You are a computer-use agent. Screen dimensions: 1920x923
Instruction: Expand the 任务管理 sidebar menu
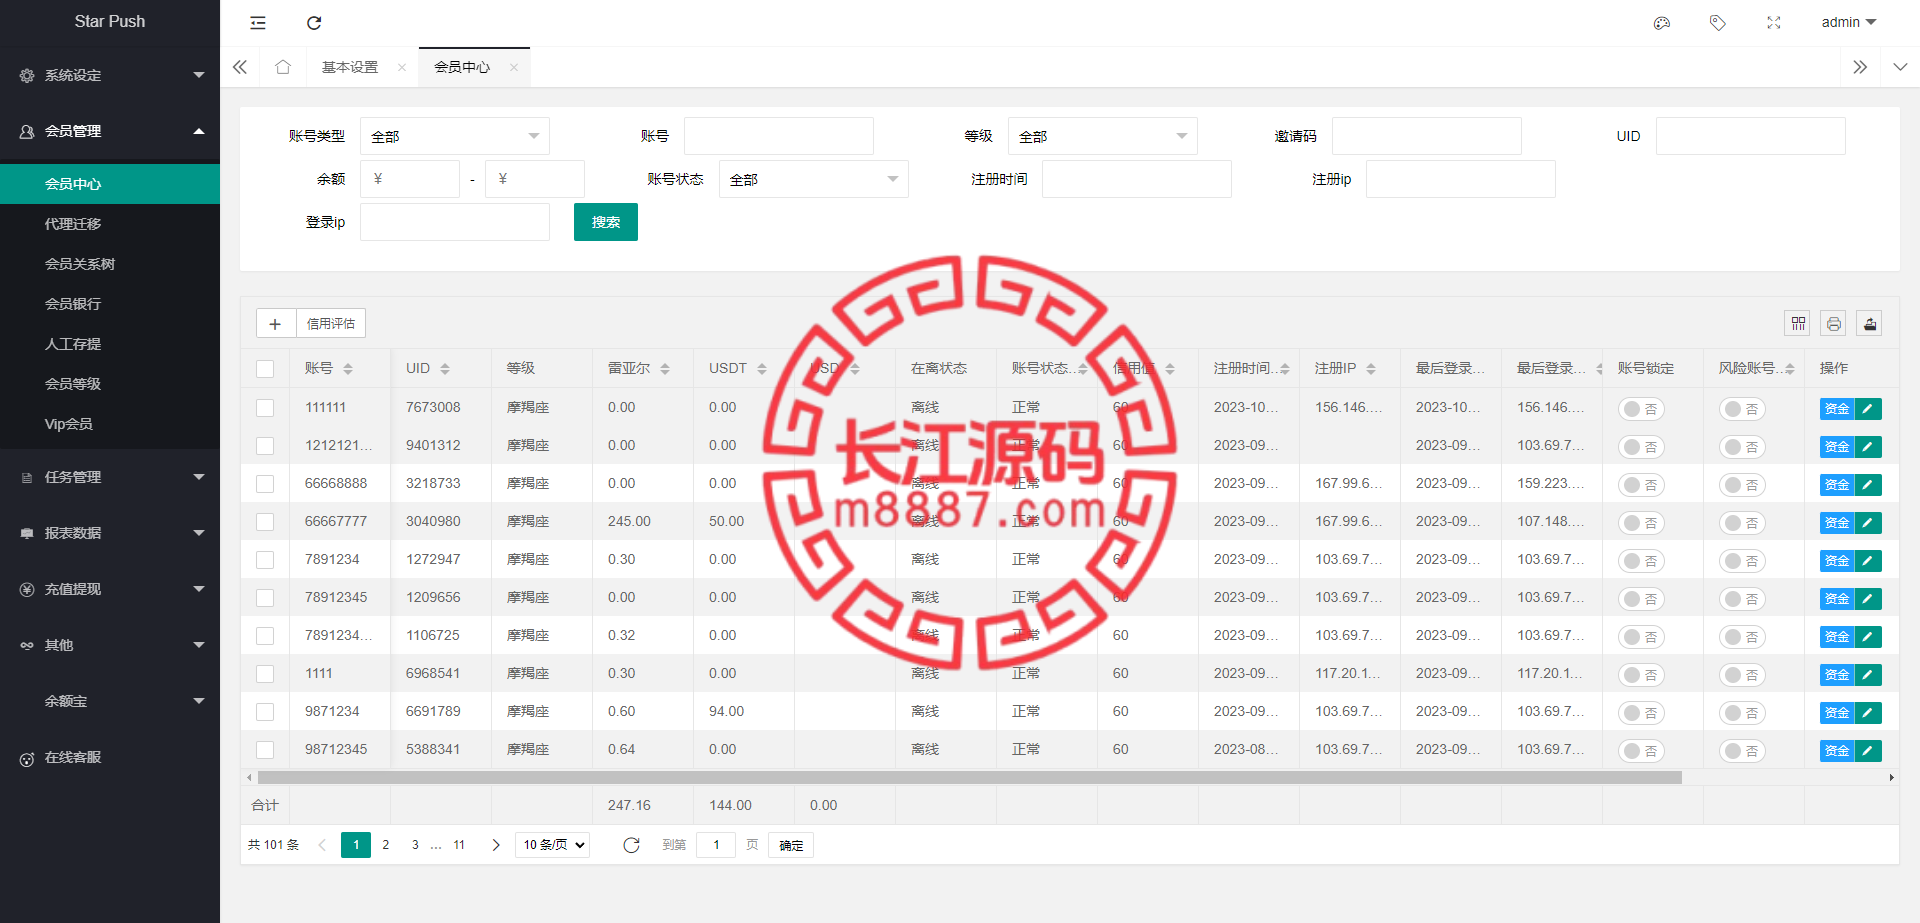tap(110, 477)
